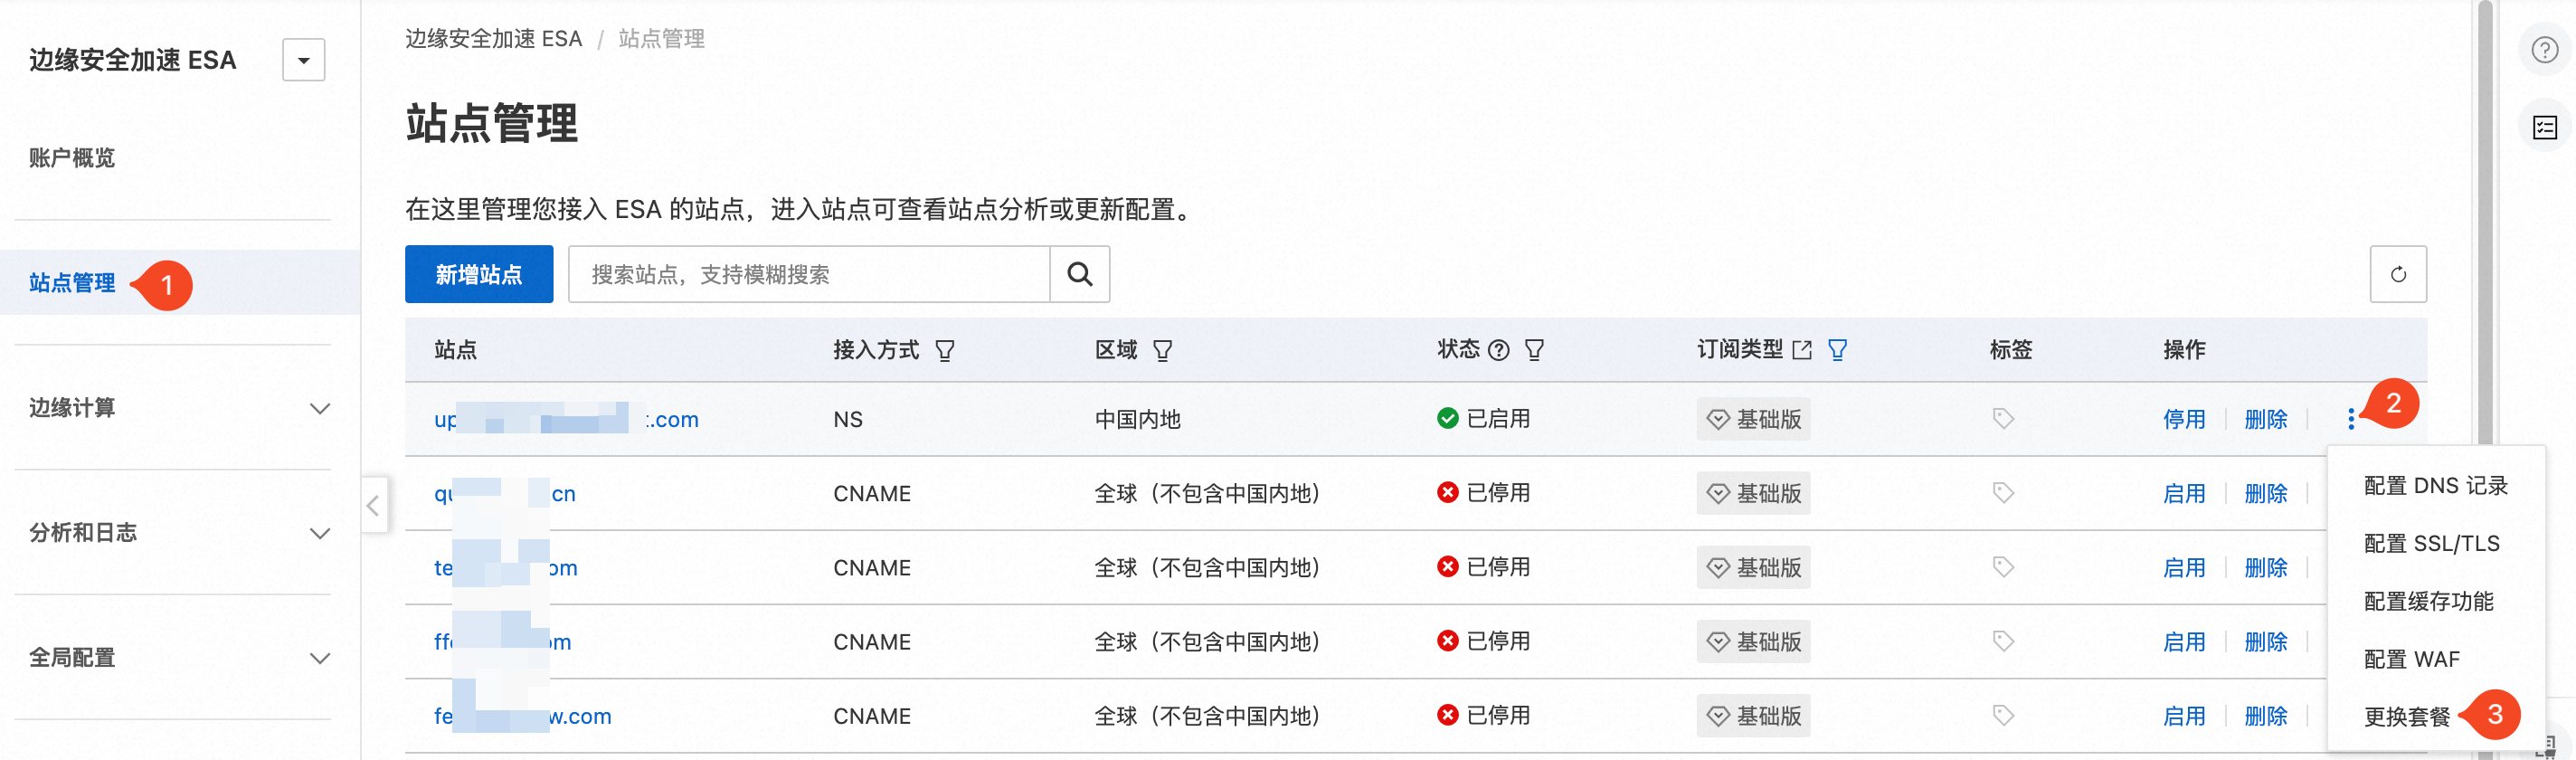Open the site ending in w.com
The height and width of the screenshot is (760, 2576).
pos(522,716)
